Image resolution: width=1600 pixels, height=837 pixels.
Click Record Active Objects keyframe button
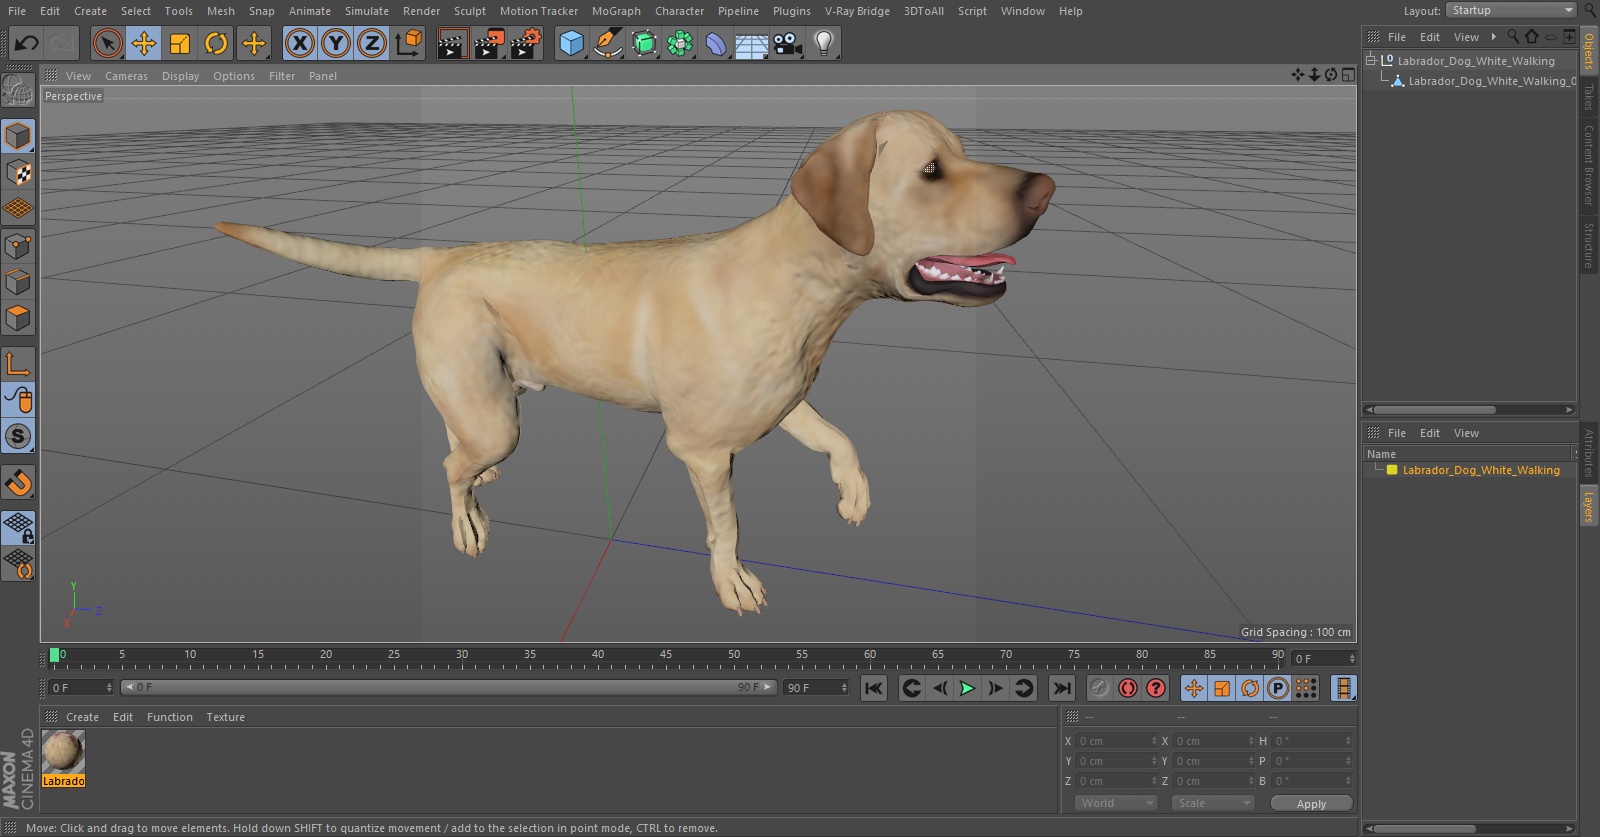[1099, 688]
